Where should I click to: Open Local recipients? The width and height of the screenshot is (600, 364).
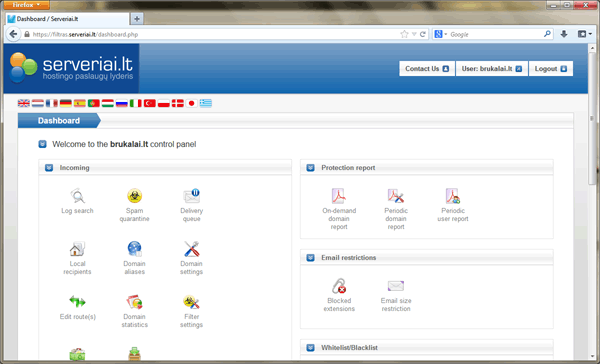pos(77,258)
